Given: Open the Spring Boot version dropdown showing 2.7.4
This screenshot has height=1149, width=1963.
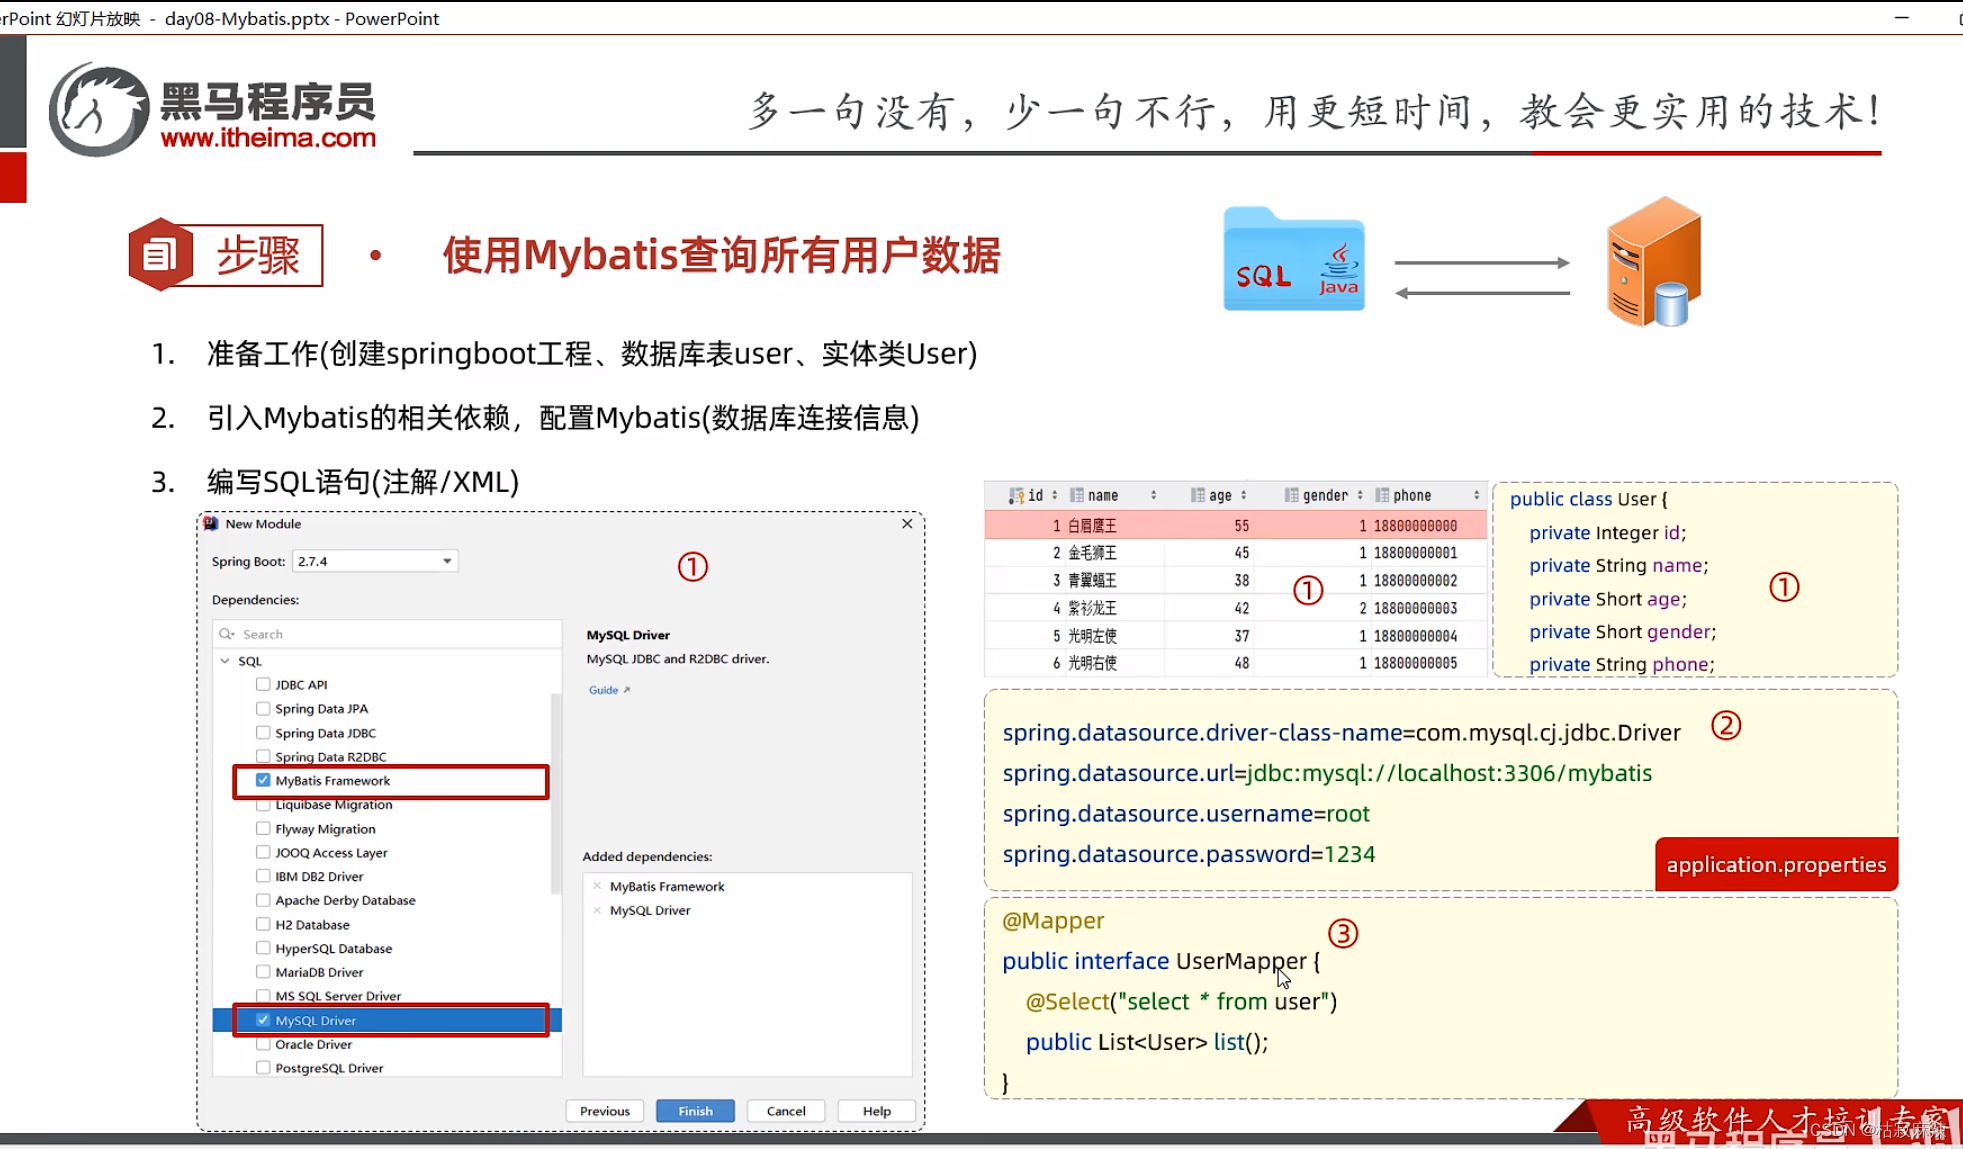Looking at the screenshot, I should [446, 561].
